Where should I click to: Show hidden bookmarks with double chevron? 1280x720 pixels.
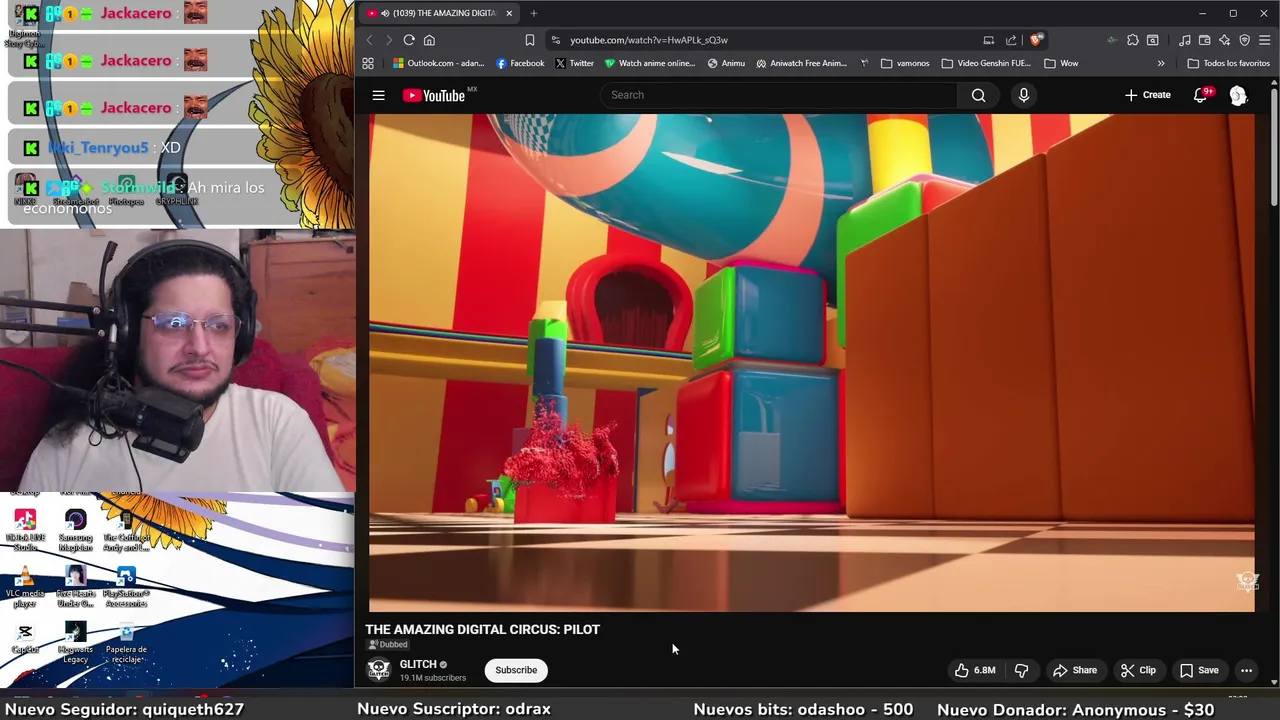click(1161, 63)
